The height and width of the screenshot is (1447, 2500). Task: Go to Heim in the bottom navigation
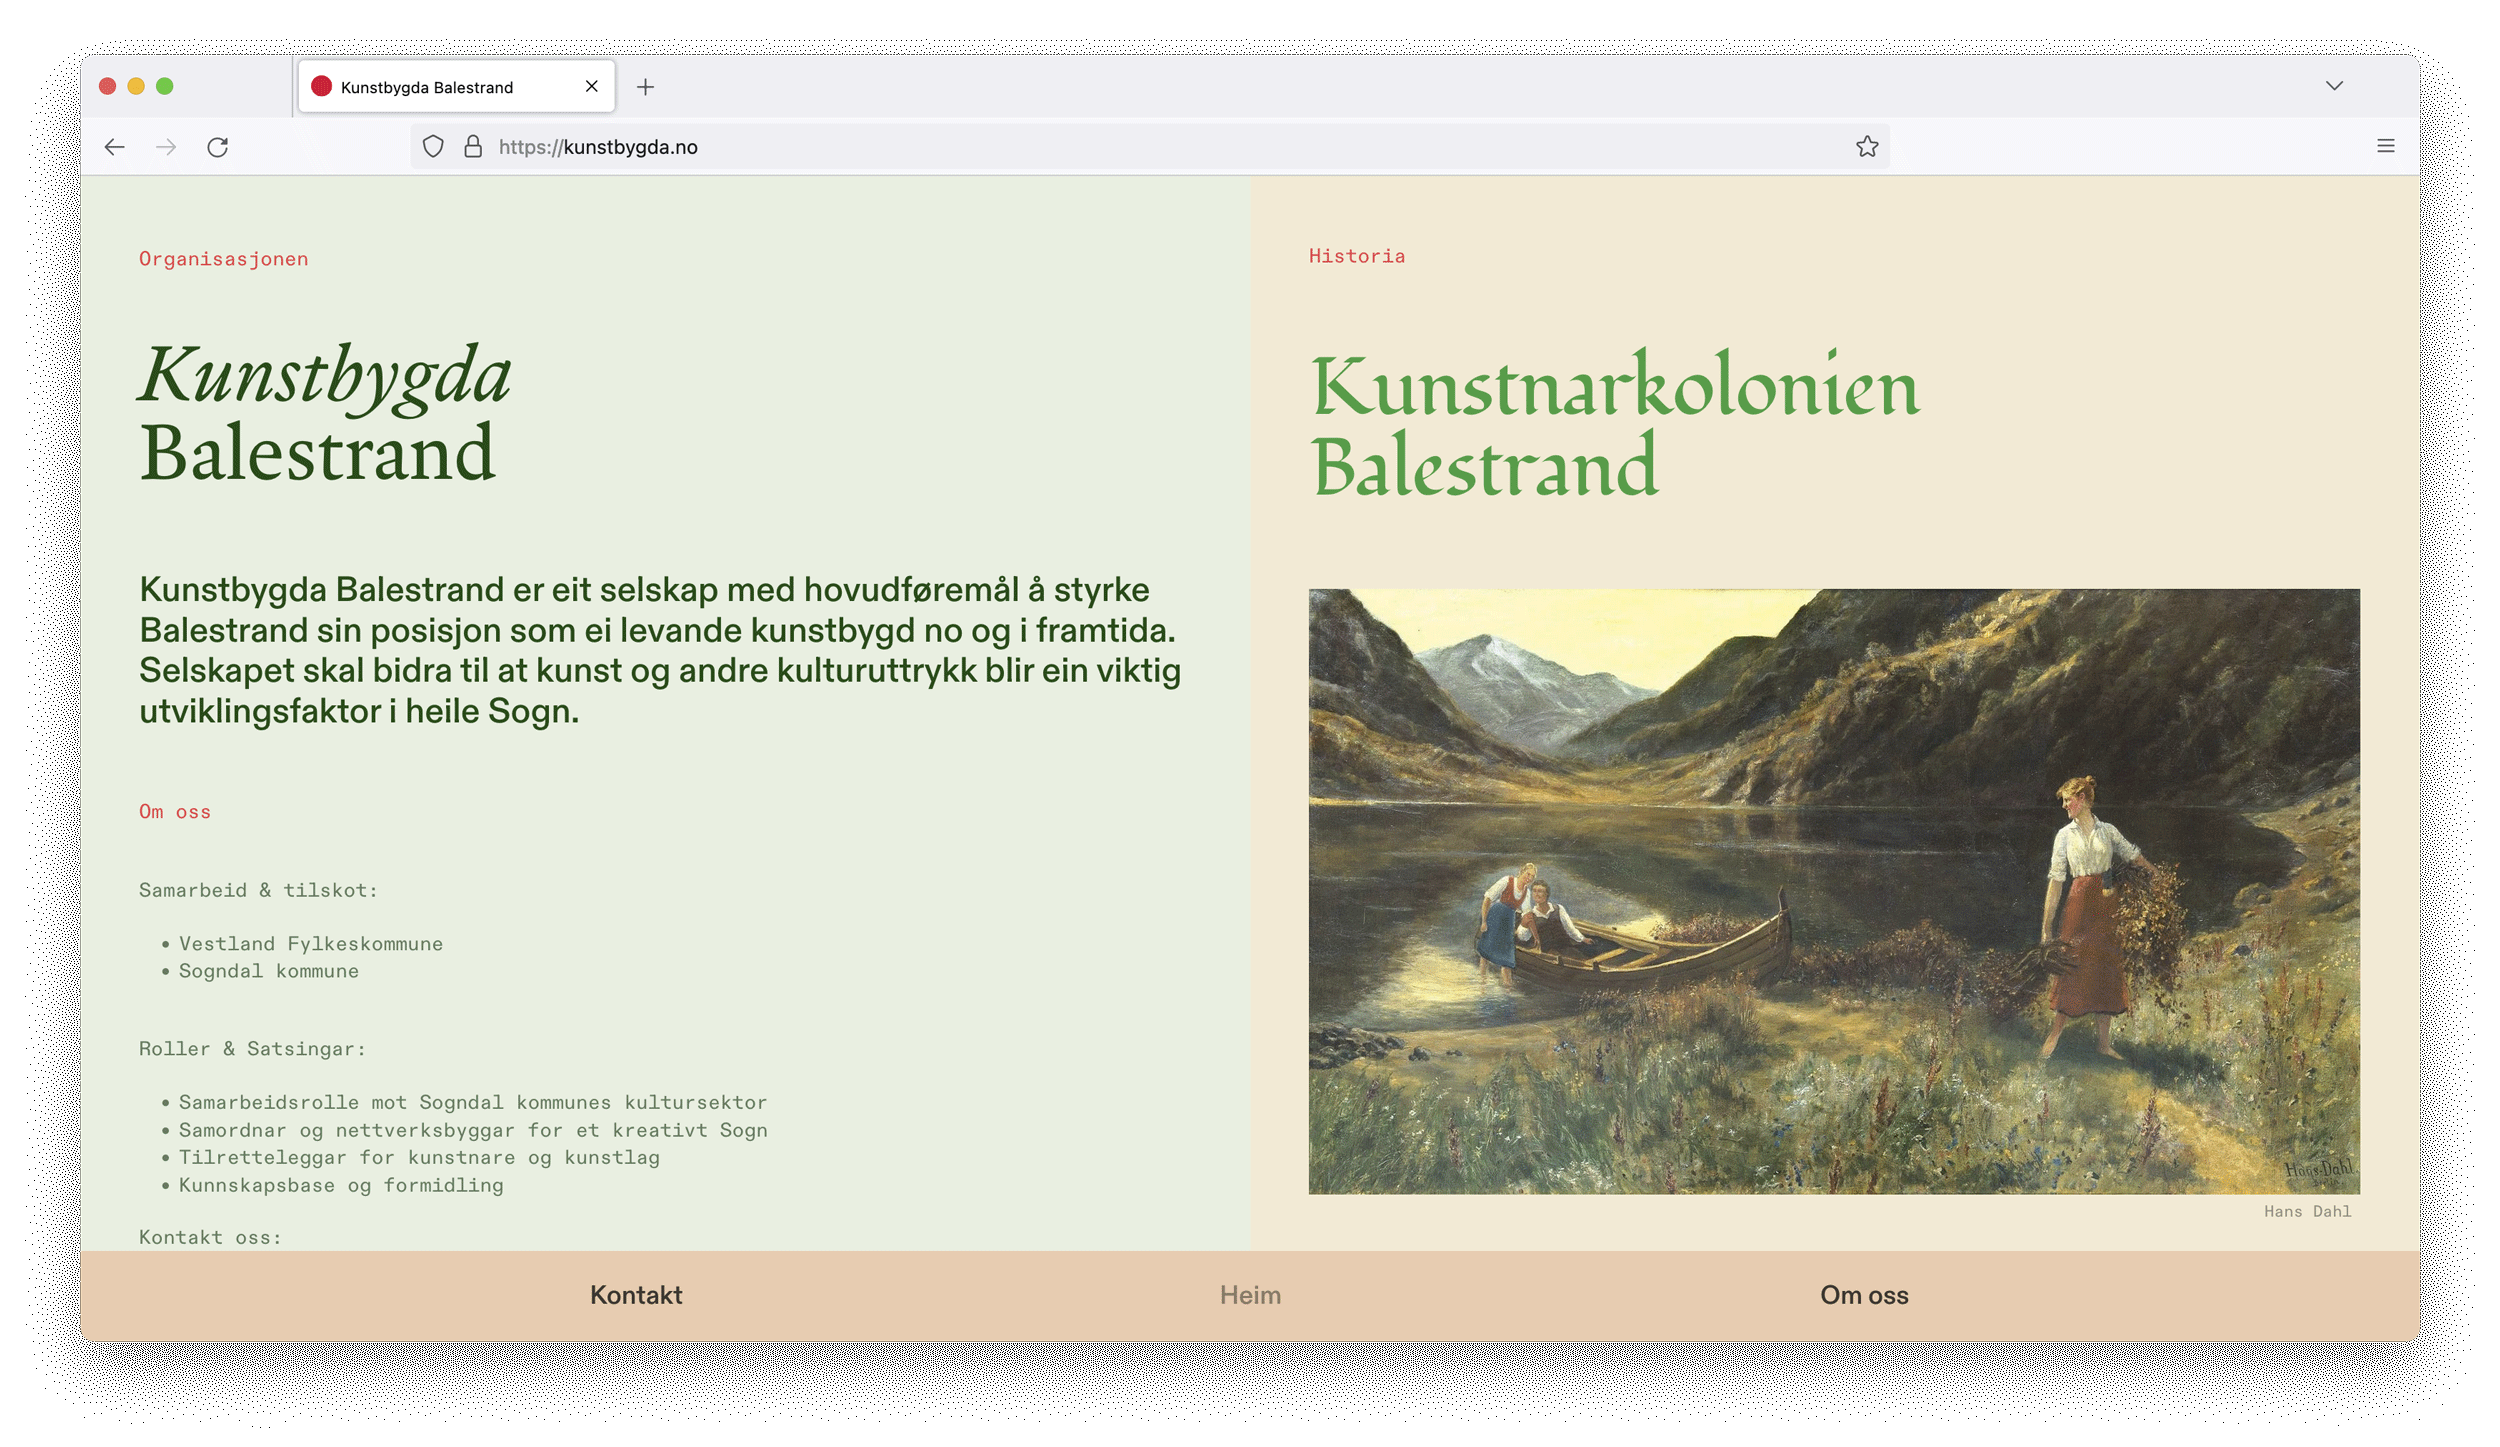click(x=1250, y=1295)
